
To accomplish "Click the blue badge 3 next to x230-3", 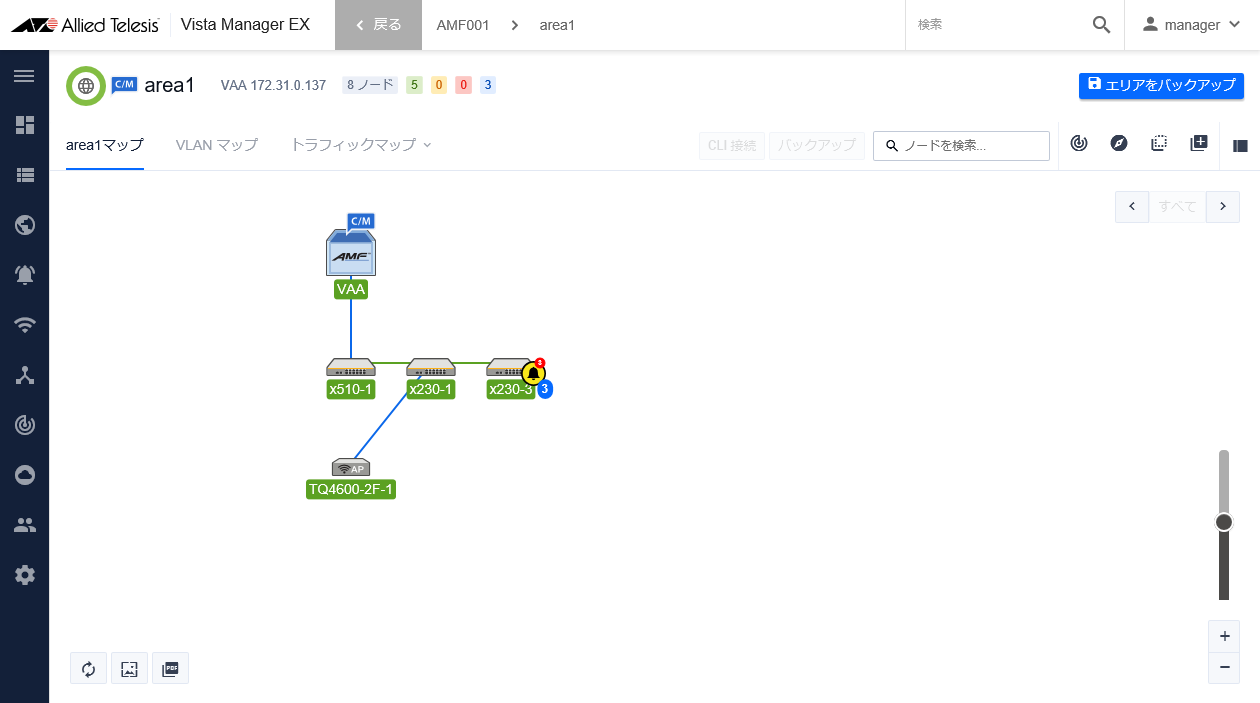I will (x=545, y=390).
